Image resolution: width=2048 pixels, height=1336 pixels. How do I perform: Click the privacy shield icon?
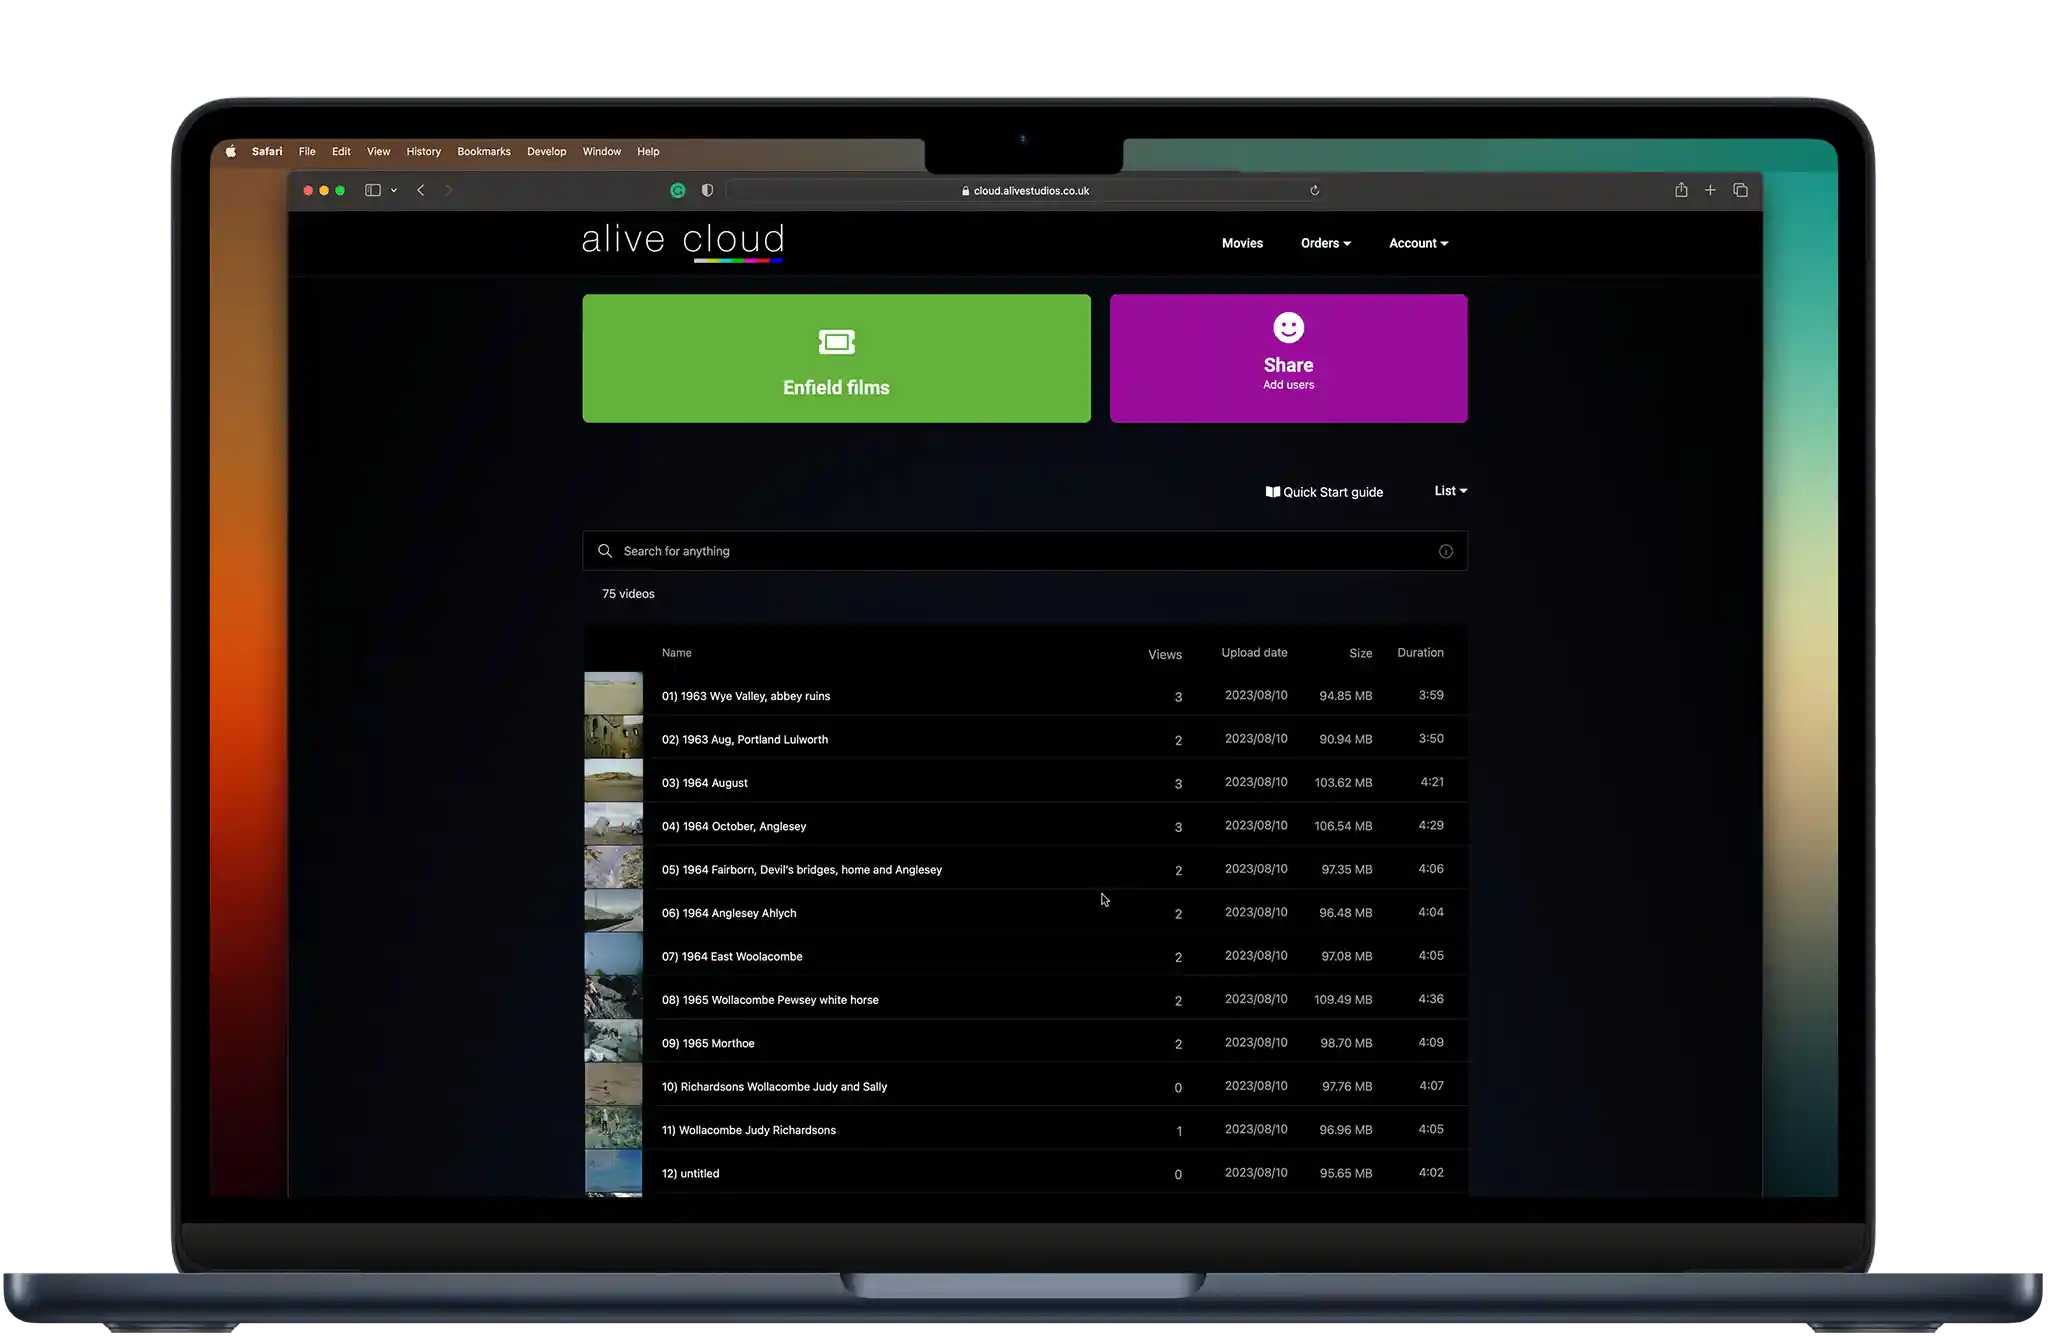point(707,190)
